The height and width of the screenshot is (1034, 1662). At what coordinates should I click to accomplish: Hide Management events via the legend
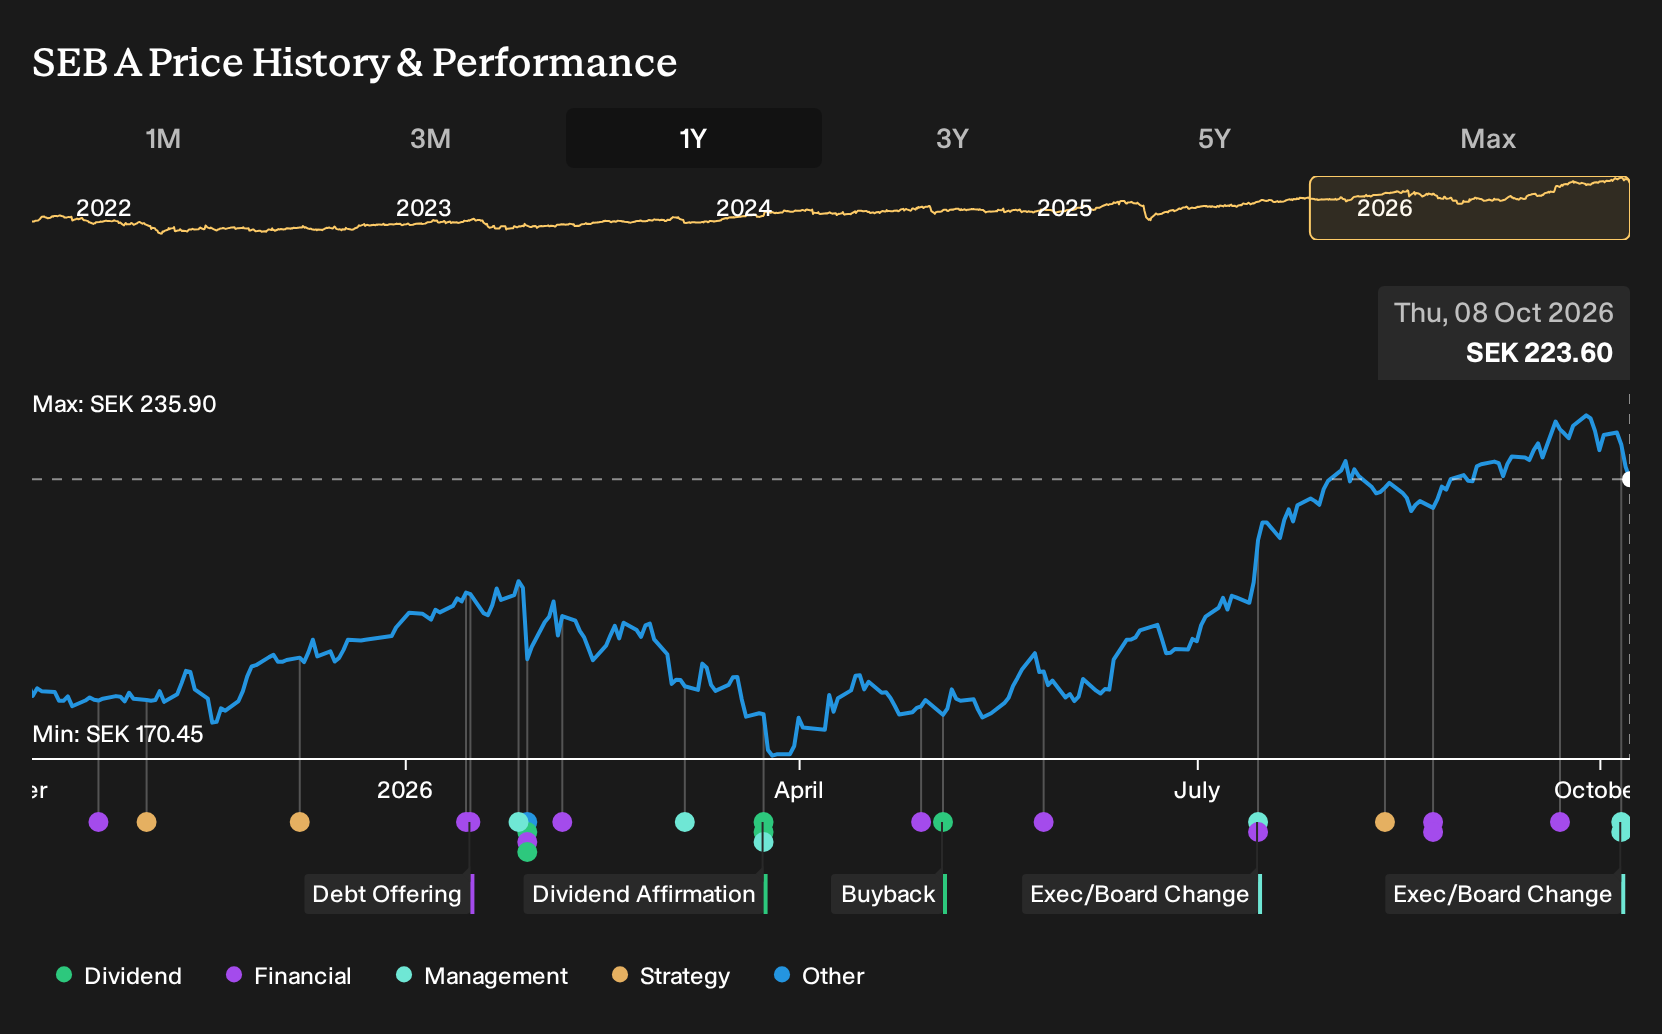(x=482, y=976)
